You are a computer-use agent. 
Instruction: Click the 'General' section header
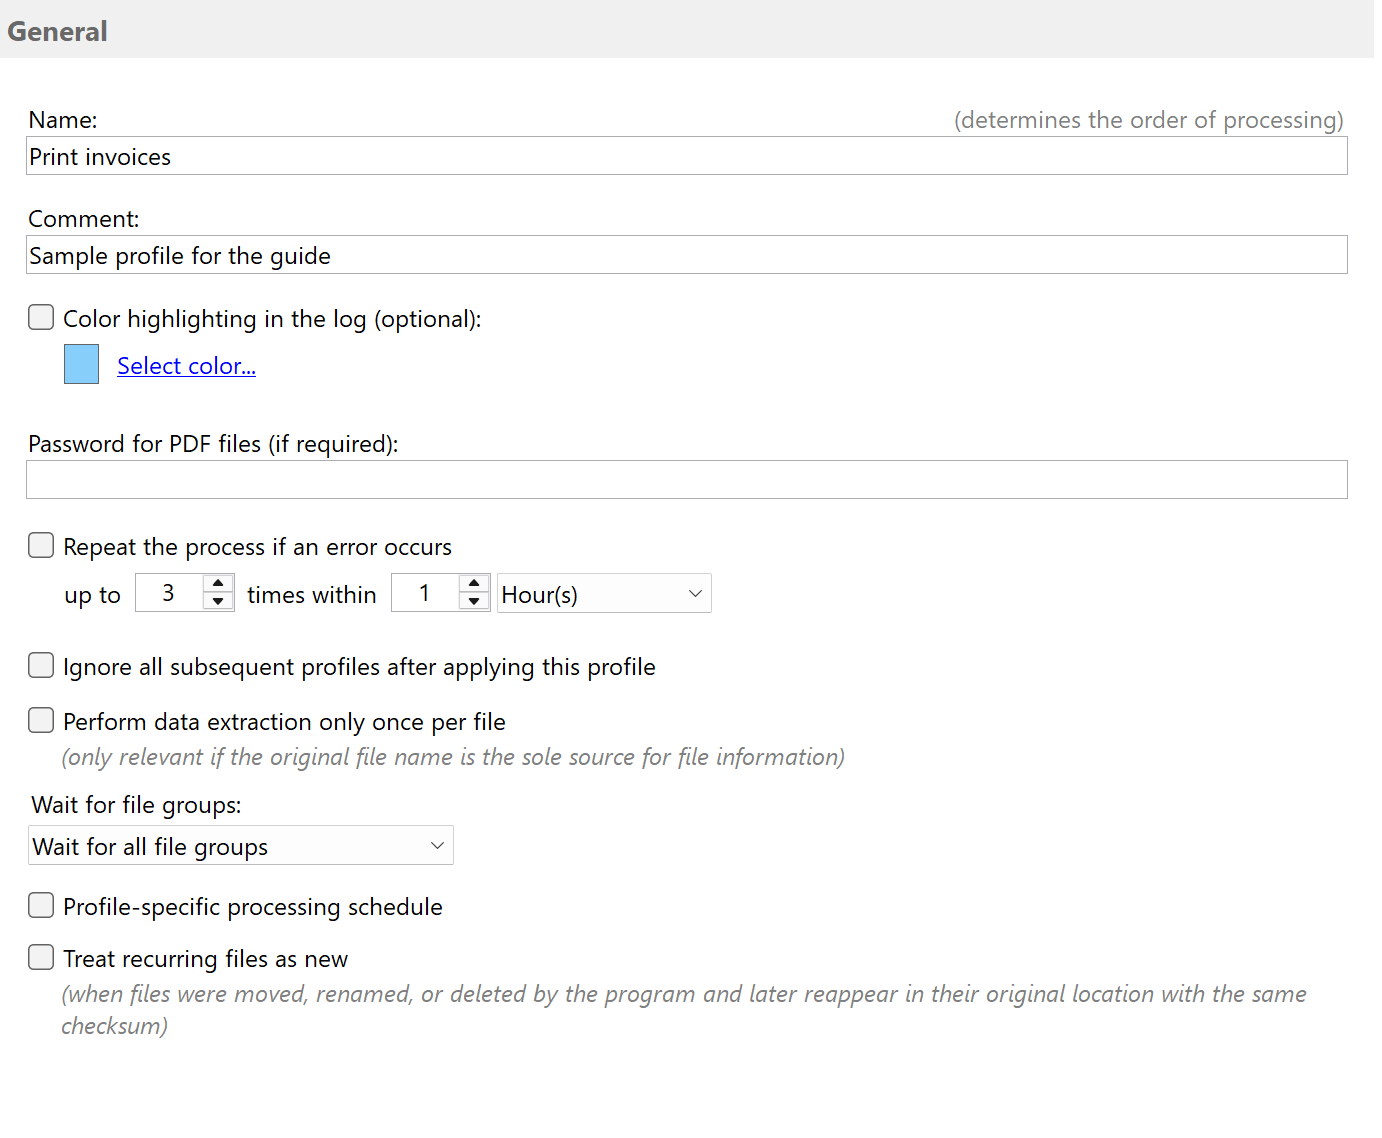[x=57, y=30]
